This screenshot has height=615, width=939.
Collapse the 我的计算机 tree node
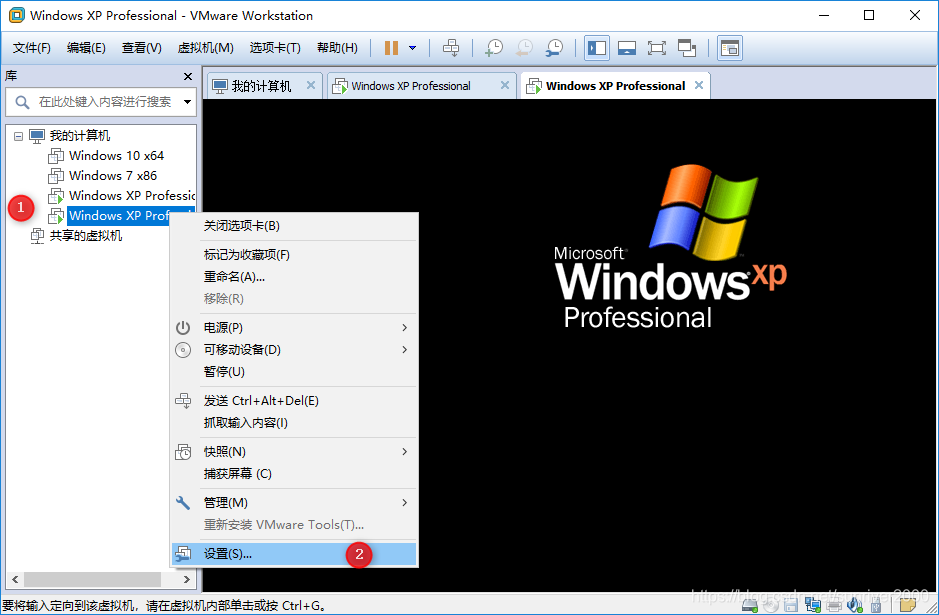[x=19, y=136]
